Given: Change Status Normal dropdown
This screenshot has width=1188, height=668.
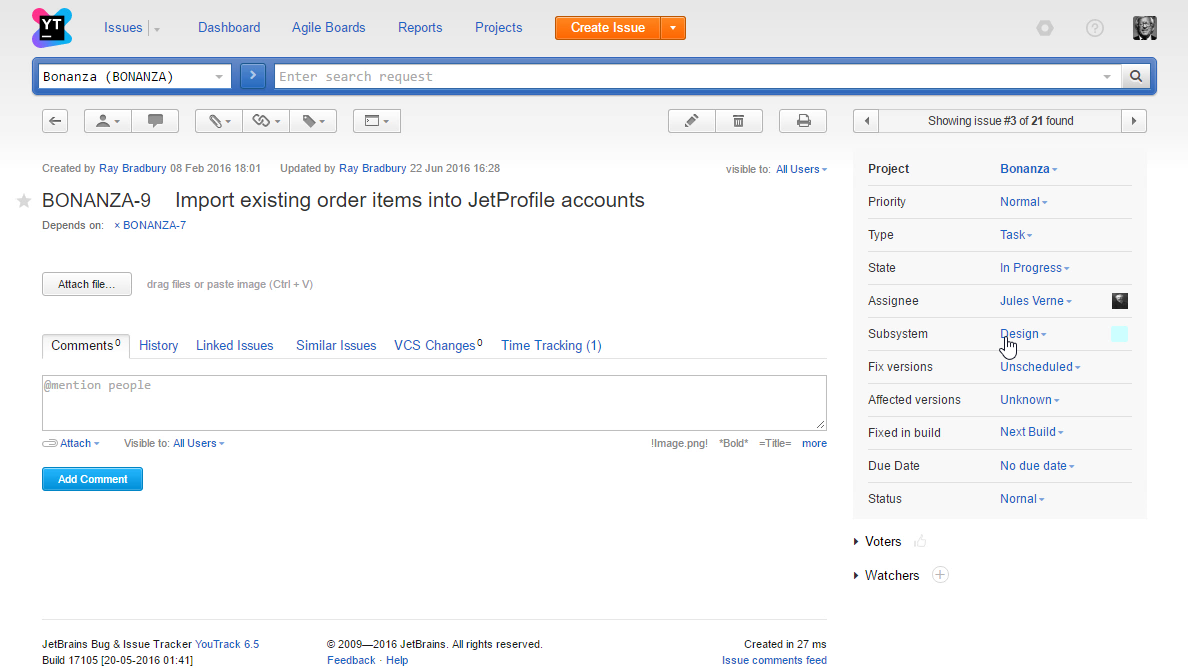Looking at the screenshot, I should (1022, 499).
